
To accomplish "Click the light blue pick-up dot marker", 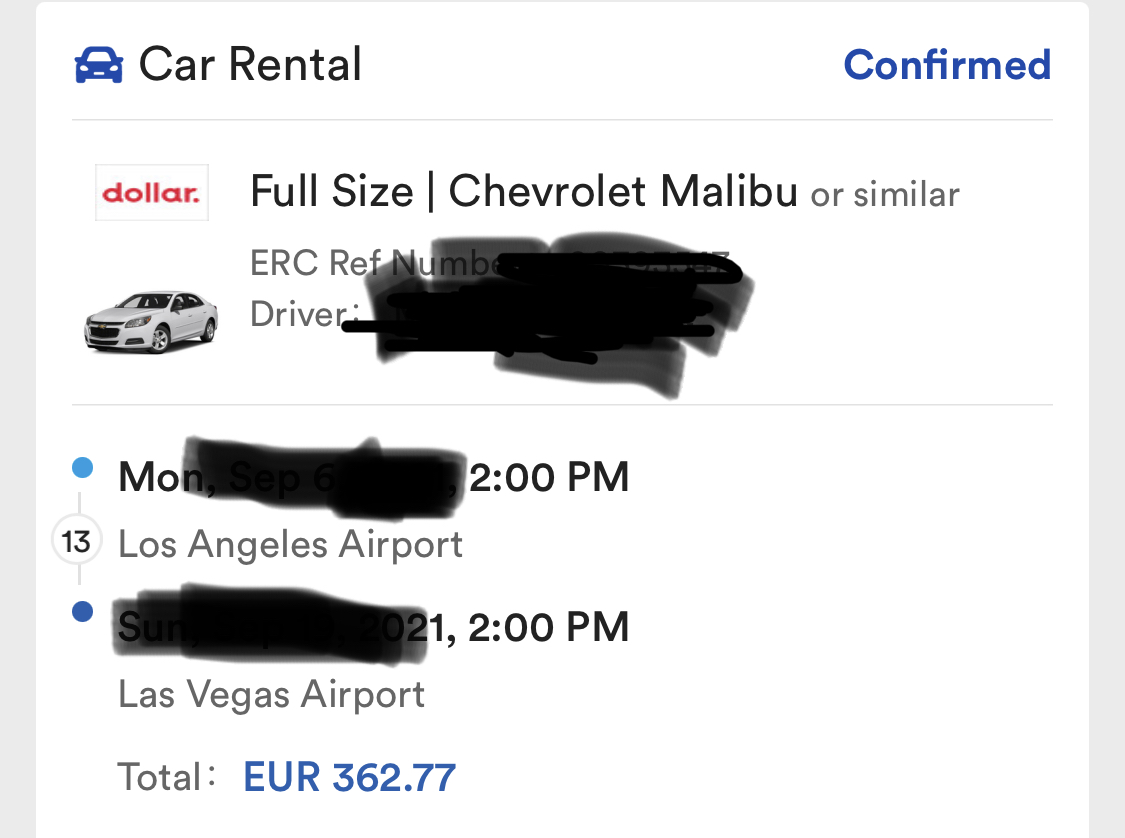I will (83, 467).
